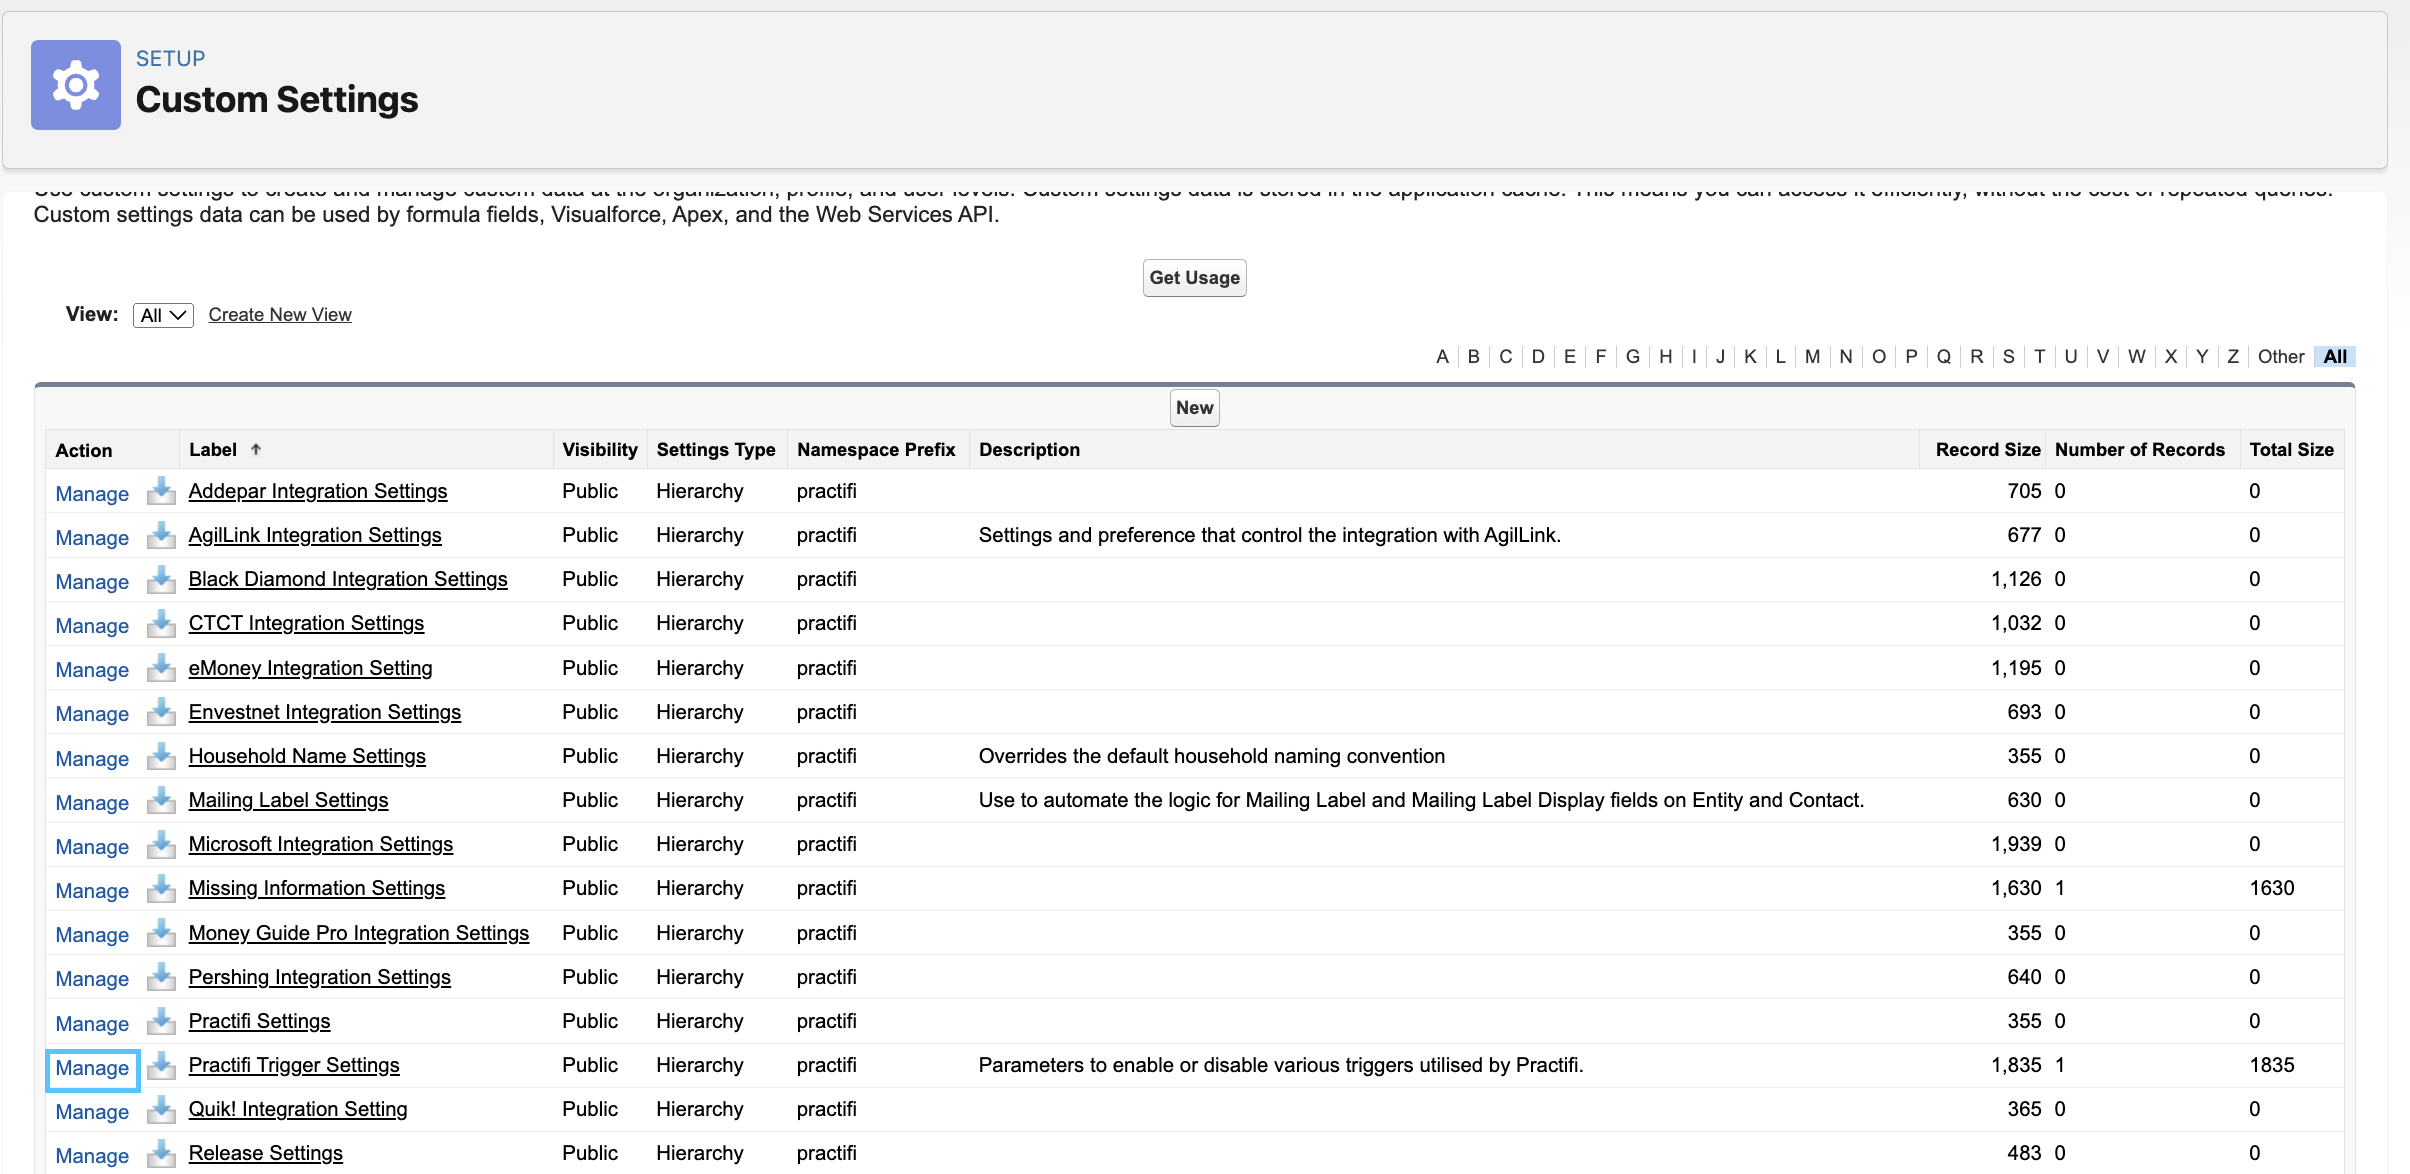Open CTCT Integration Settings link

click(306, 623)
